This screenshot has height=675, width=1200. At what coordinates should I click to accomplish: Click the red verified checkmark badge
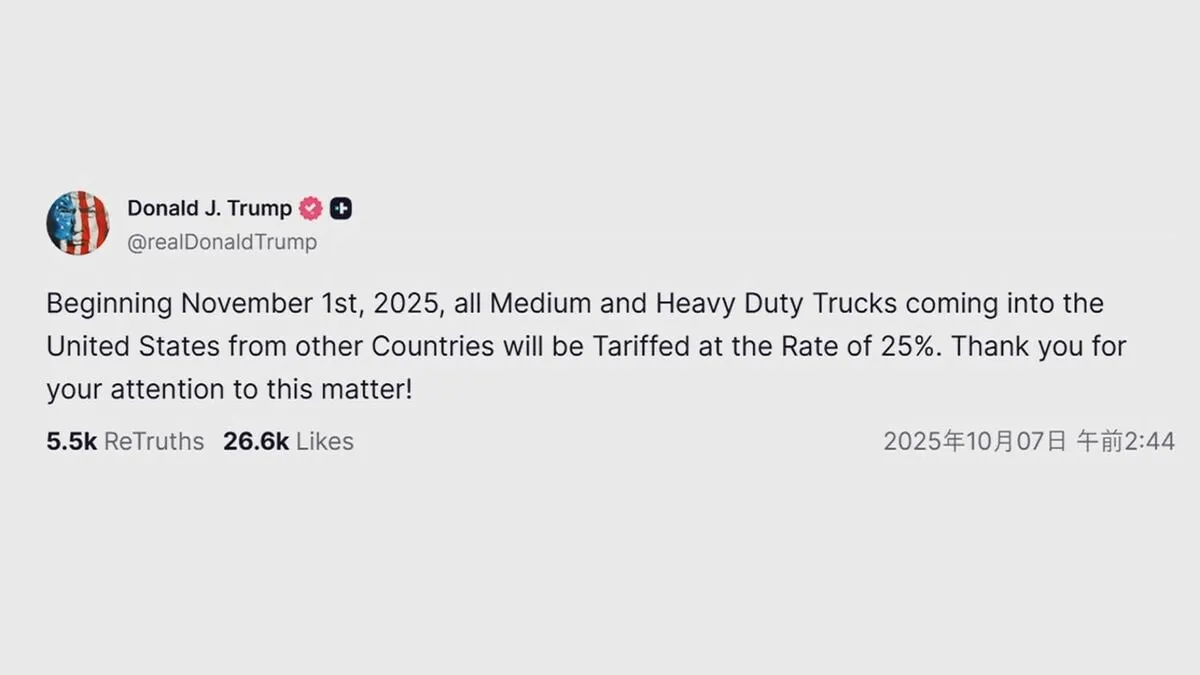[311, 209]
